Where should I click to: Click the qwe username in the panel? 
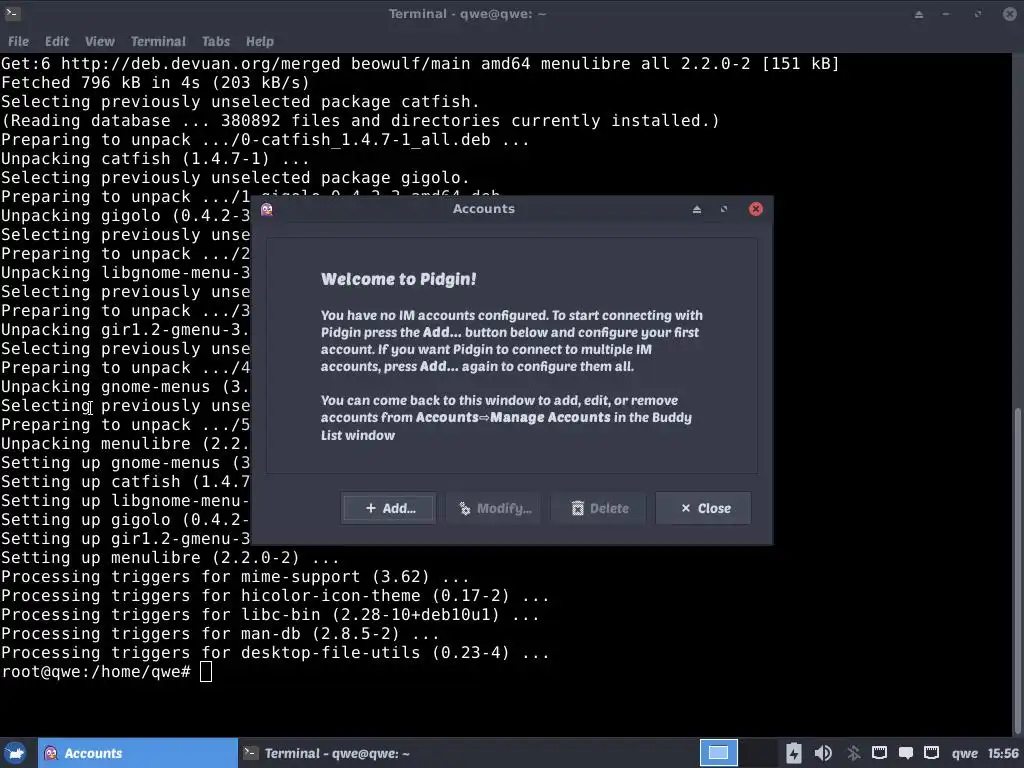(x=965, y=753)
